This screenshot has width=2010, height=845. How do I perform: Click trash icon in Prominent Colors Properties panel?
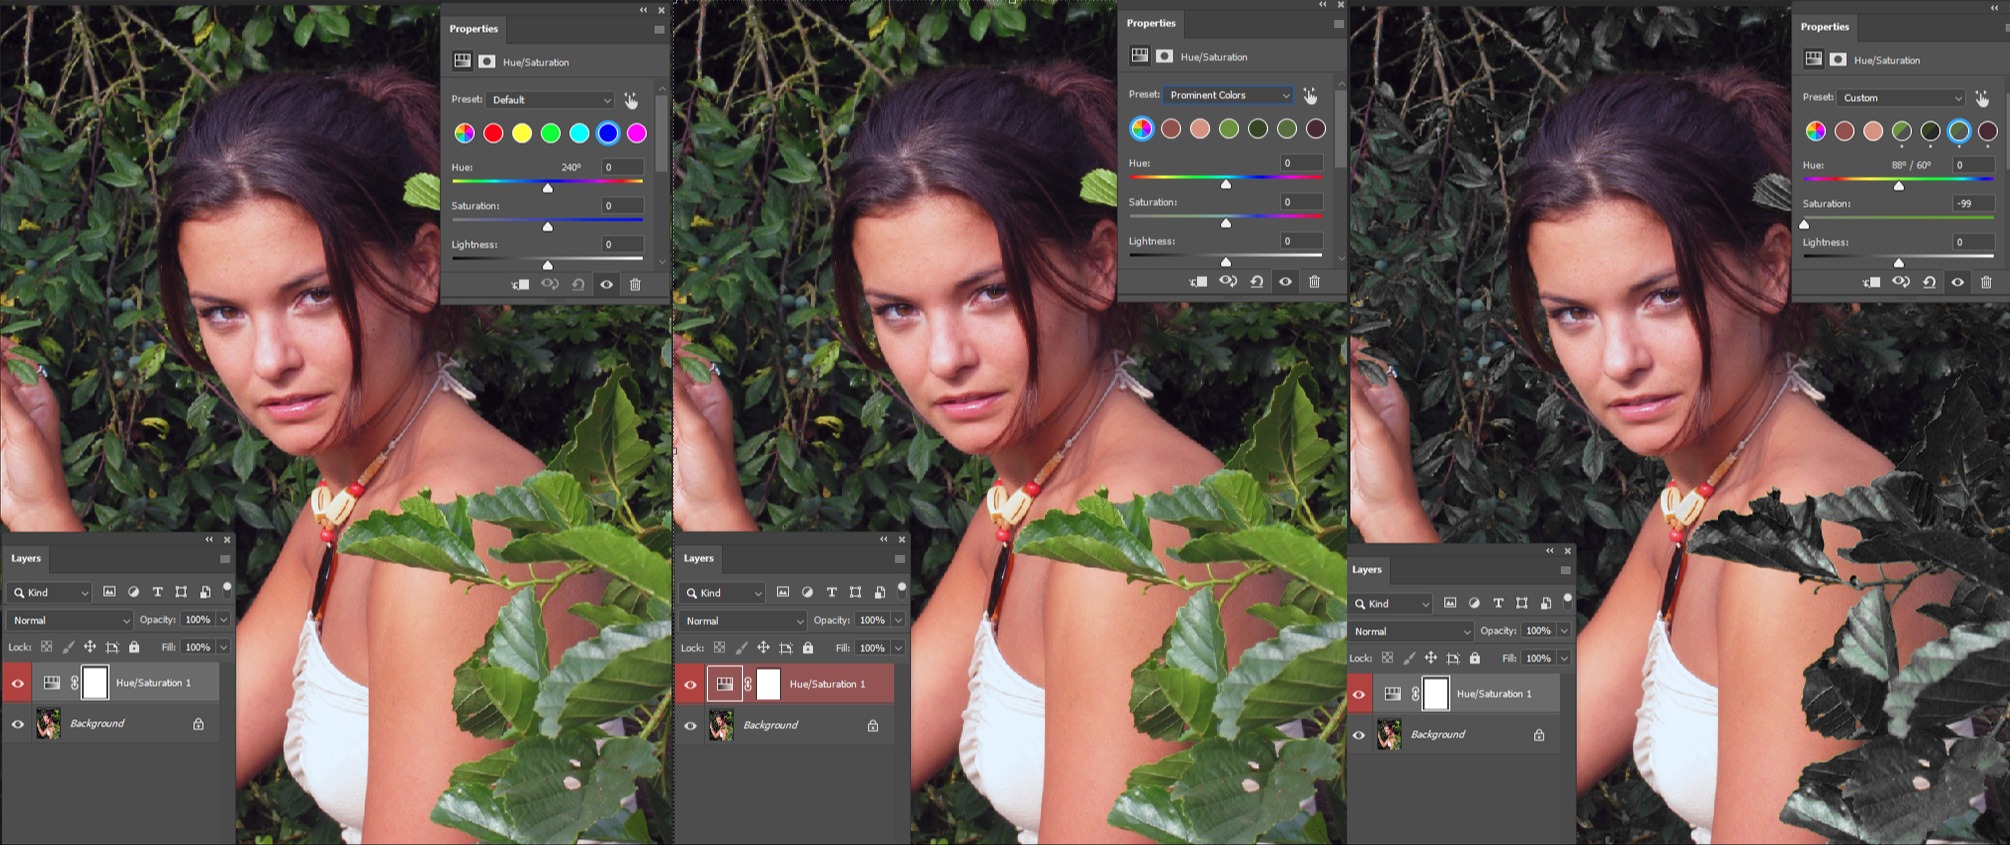coord(1314,282)
